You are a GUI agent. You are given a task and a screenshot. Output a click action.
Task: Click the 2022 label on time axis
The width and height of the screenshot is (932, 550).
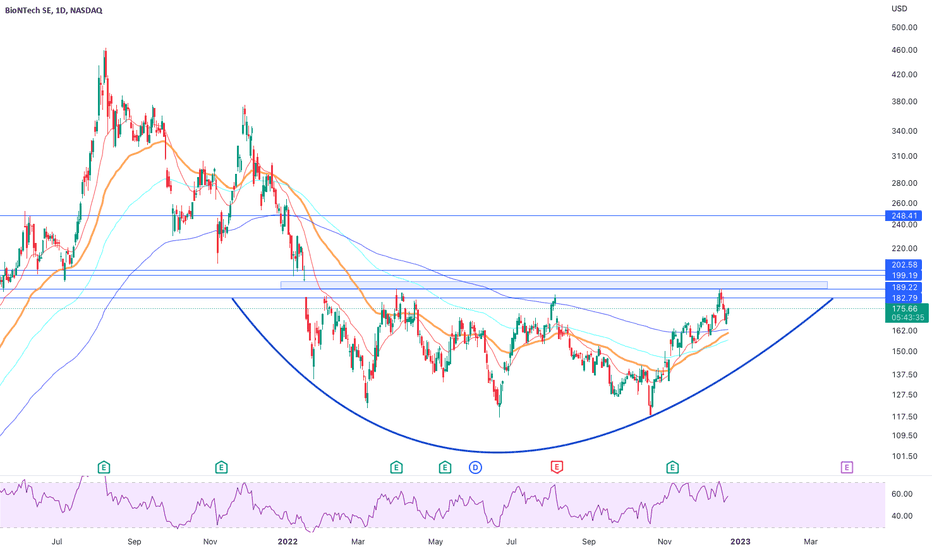click(288, 541)
